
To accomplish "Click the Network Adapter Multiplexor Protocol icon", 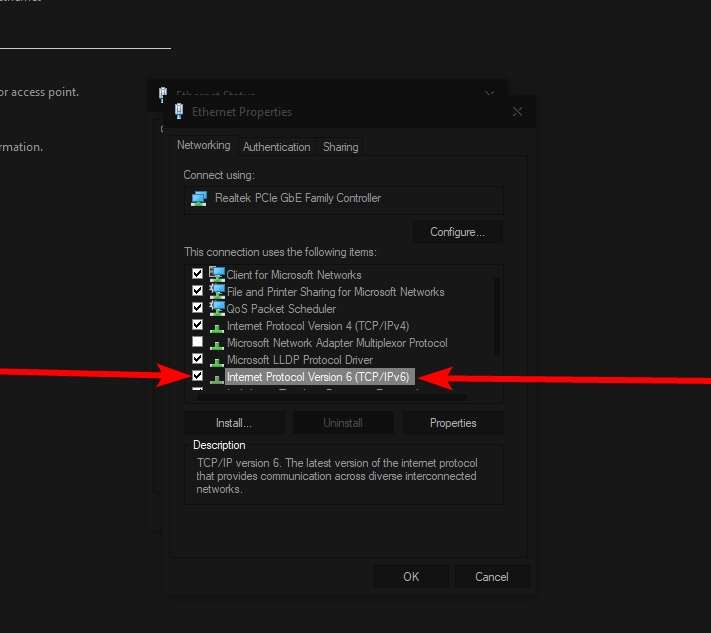I will tap(217, 344).
